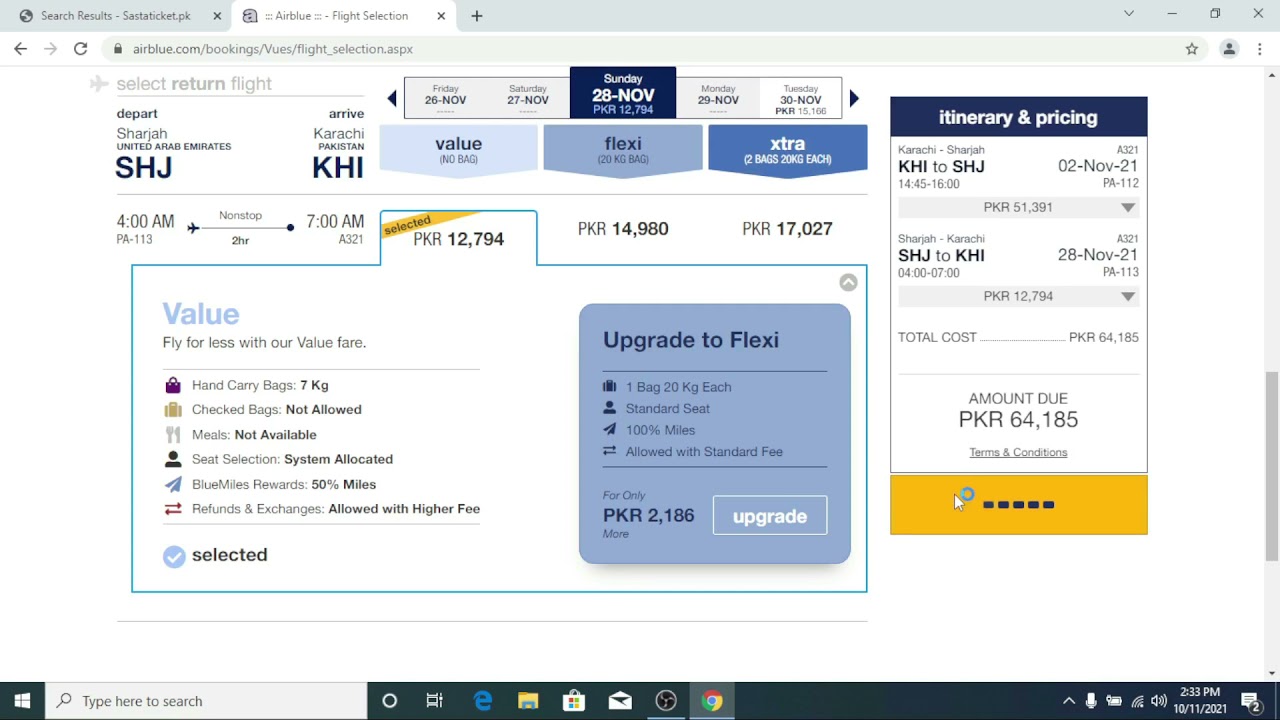Click the Checked Bags suitcase icon
The height and width of the screenshot is (720, 1280).
tap(173, 409)
